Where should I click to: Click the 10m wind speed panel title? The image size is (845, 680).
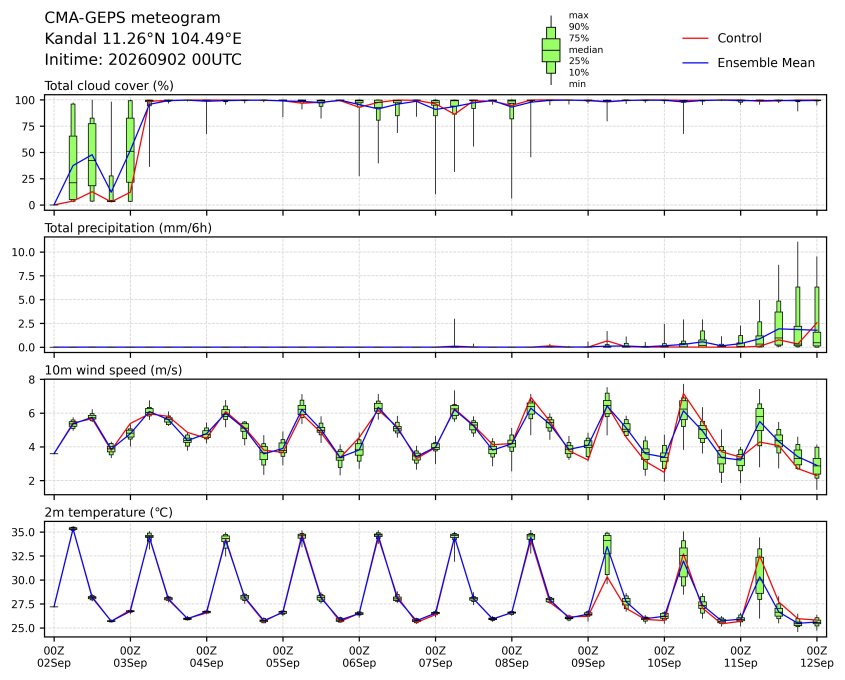pyautogui.click(x=113, y=370)
